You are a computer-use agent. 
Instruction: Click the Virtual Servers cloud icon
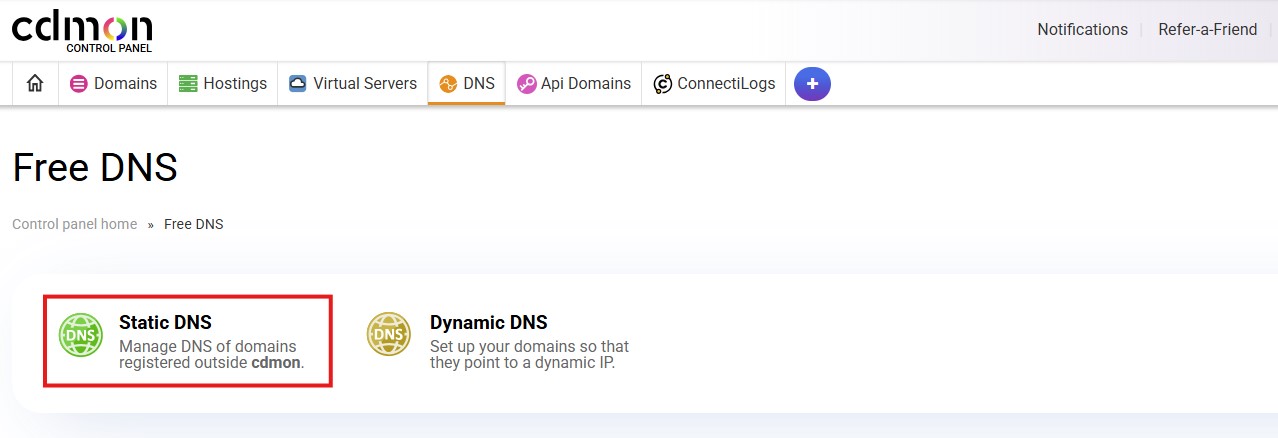click(x=297, y=84)
